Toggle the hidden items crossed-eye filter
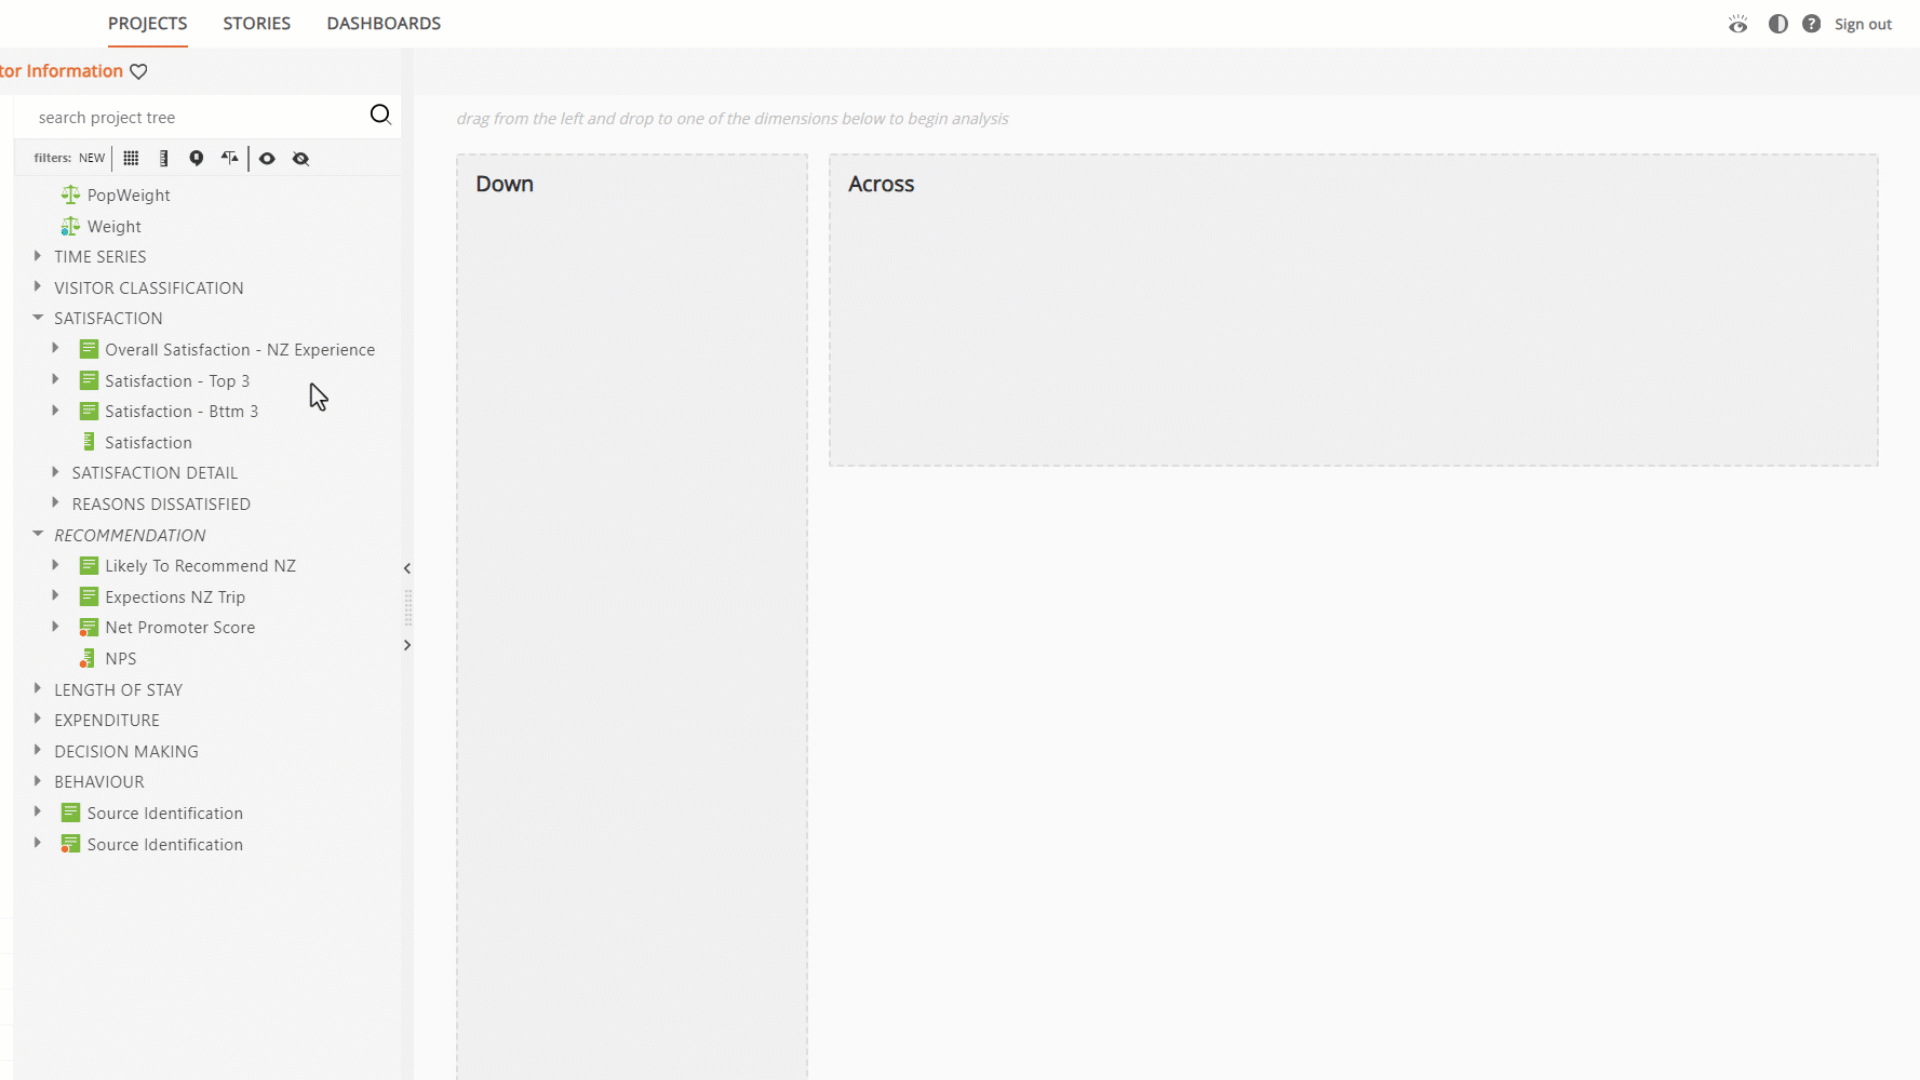This screenshot has width=1920, height=1080. pos(301,158)
